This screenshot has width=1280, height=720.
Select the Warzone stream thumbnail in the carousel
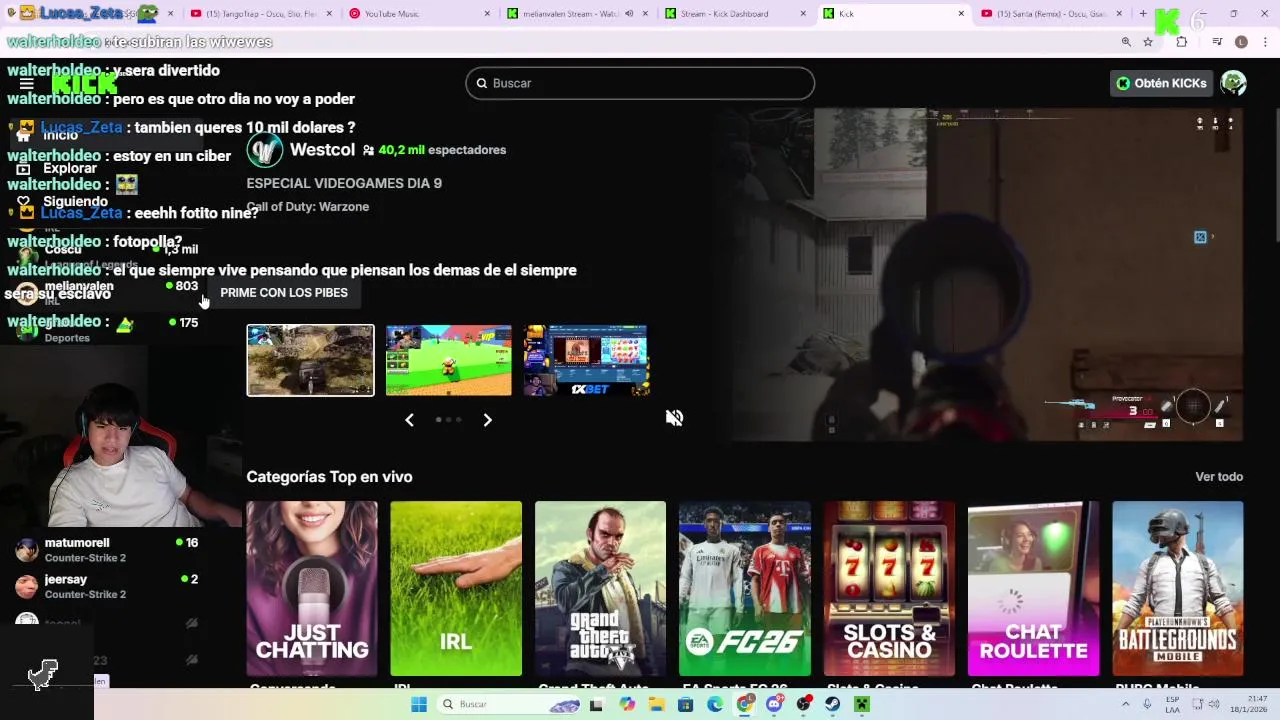point(310,360)
